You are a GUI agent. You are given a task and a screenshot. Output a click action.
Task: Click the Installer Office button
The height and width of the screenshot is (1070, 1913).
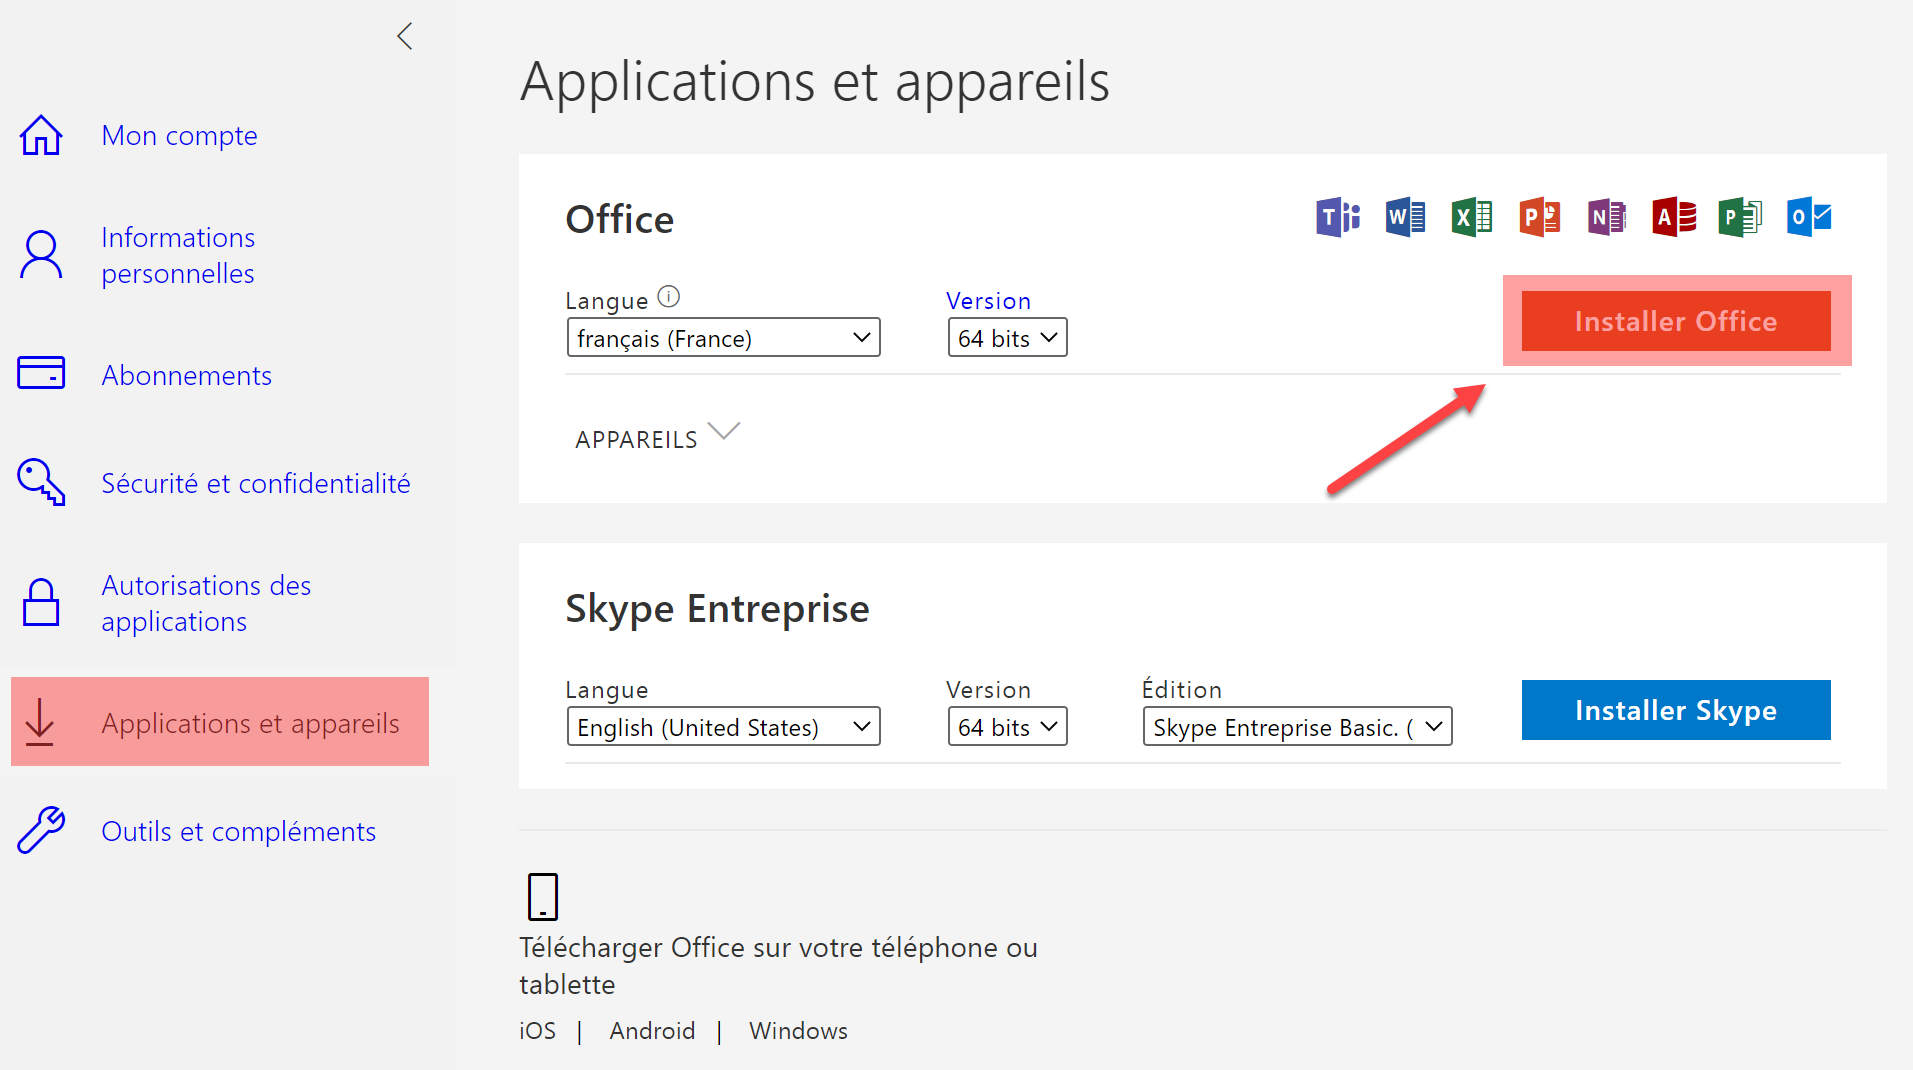(1676, 321)
